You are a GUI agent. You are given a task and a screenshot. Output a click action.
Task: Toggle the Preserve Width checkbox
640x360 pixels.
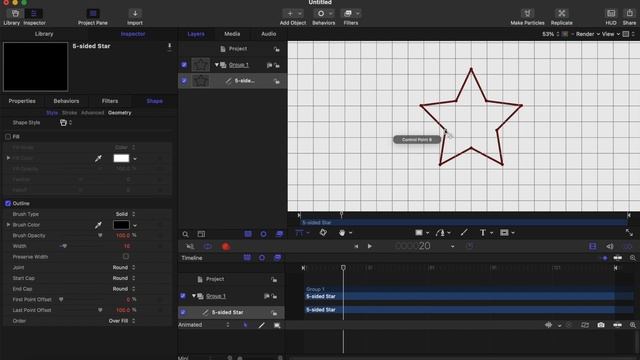126,257
